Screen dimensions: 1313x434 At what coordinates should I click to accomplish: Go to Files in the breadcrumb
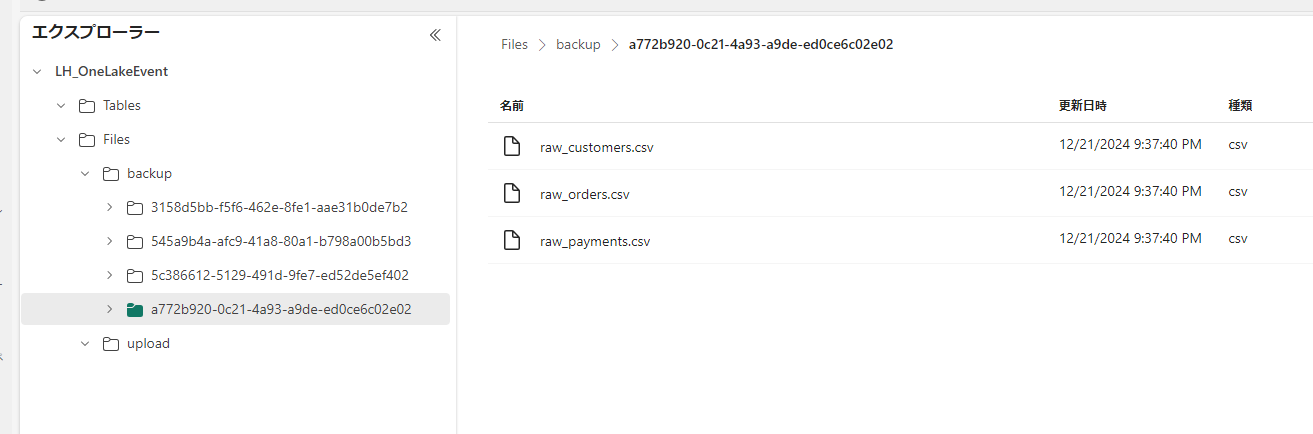coord(514,45)
